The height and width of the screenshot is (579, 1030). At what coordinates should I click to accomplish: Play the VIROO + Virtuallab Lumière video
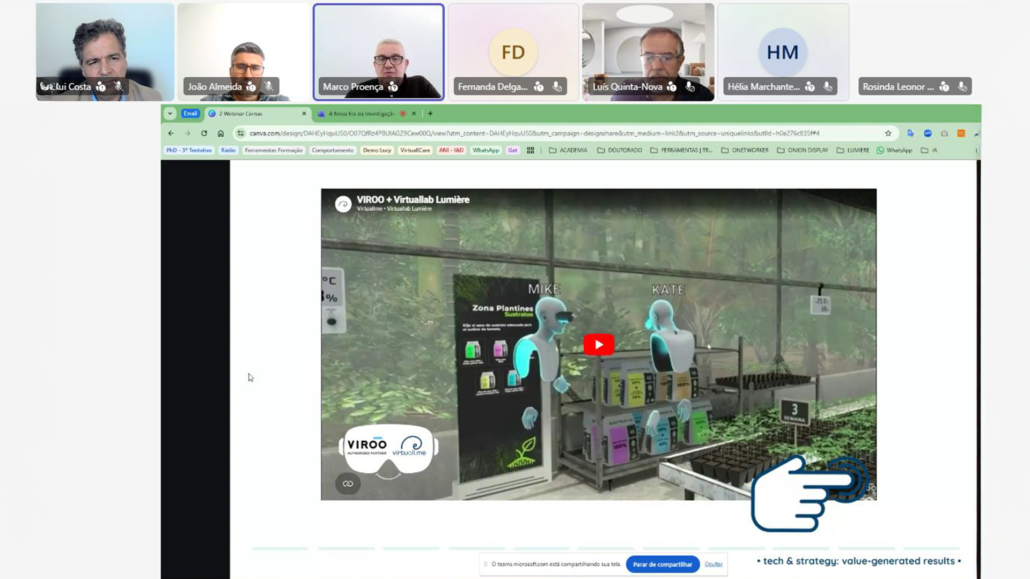tap(598, 344)
